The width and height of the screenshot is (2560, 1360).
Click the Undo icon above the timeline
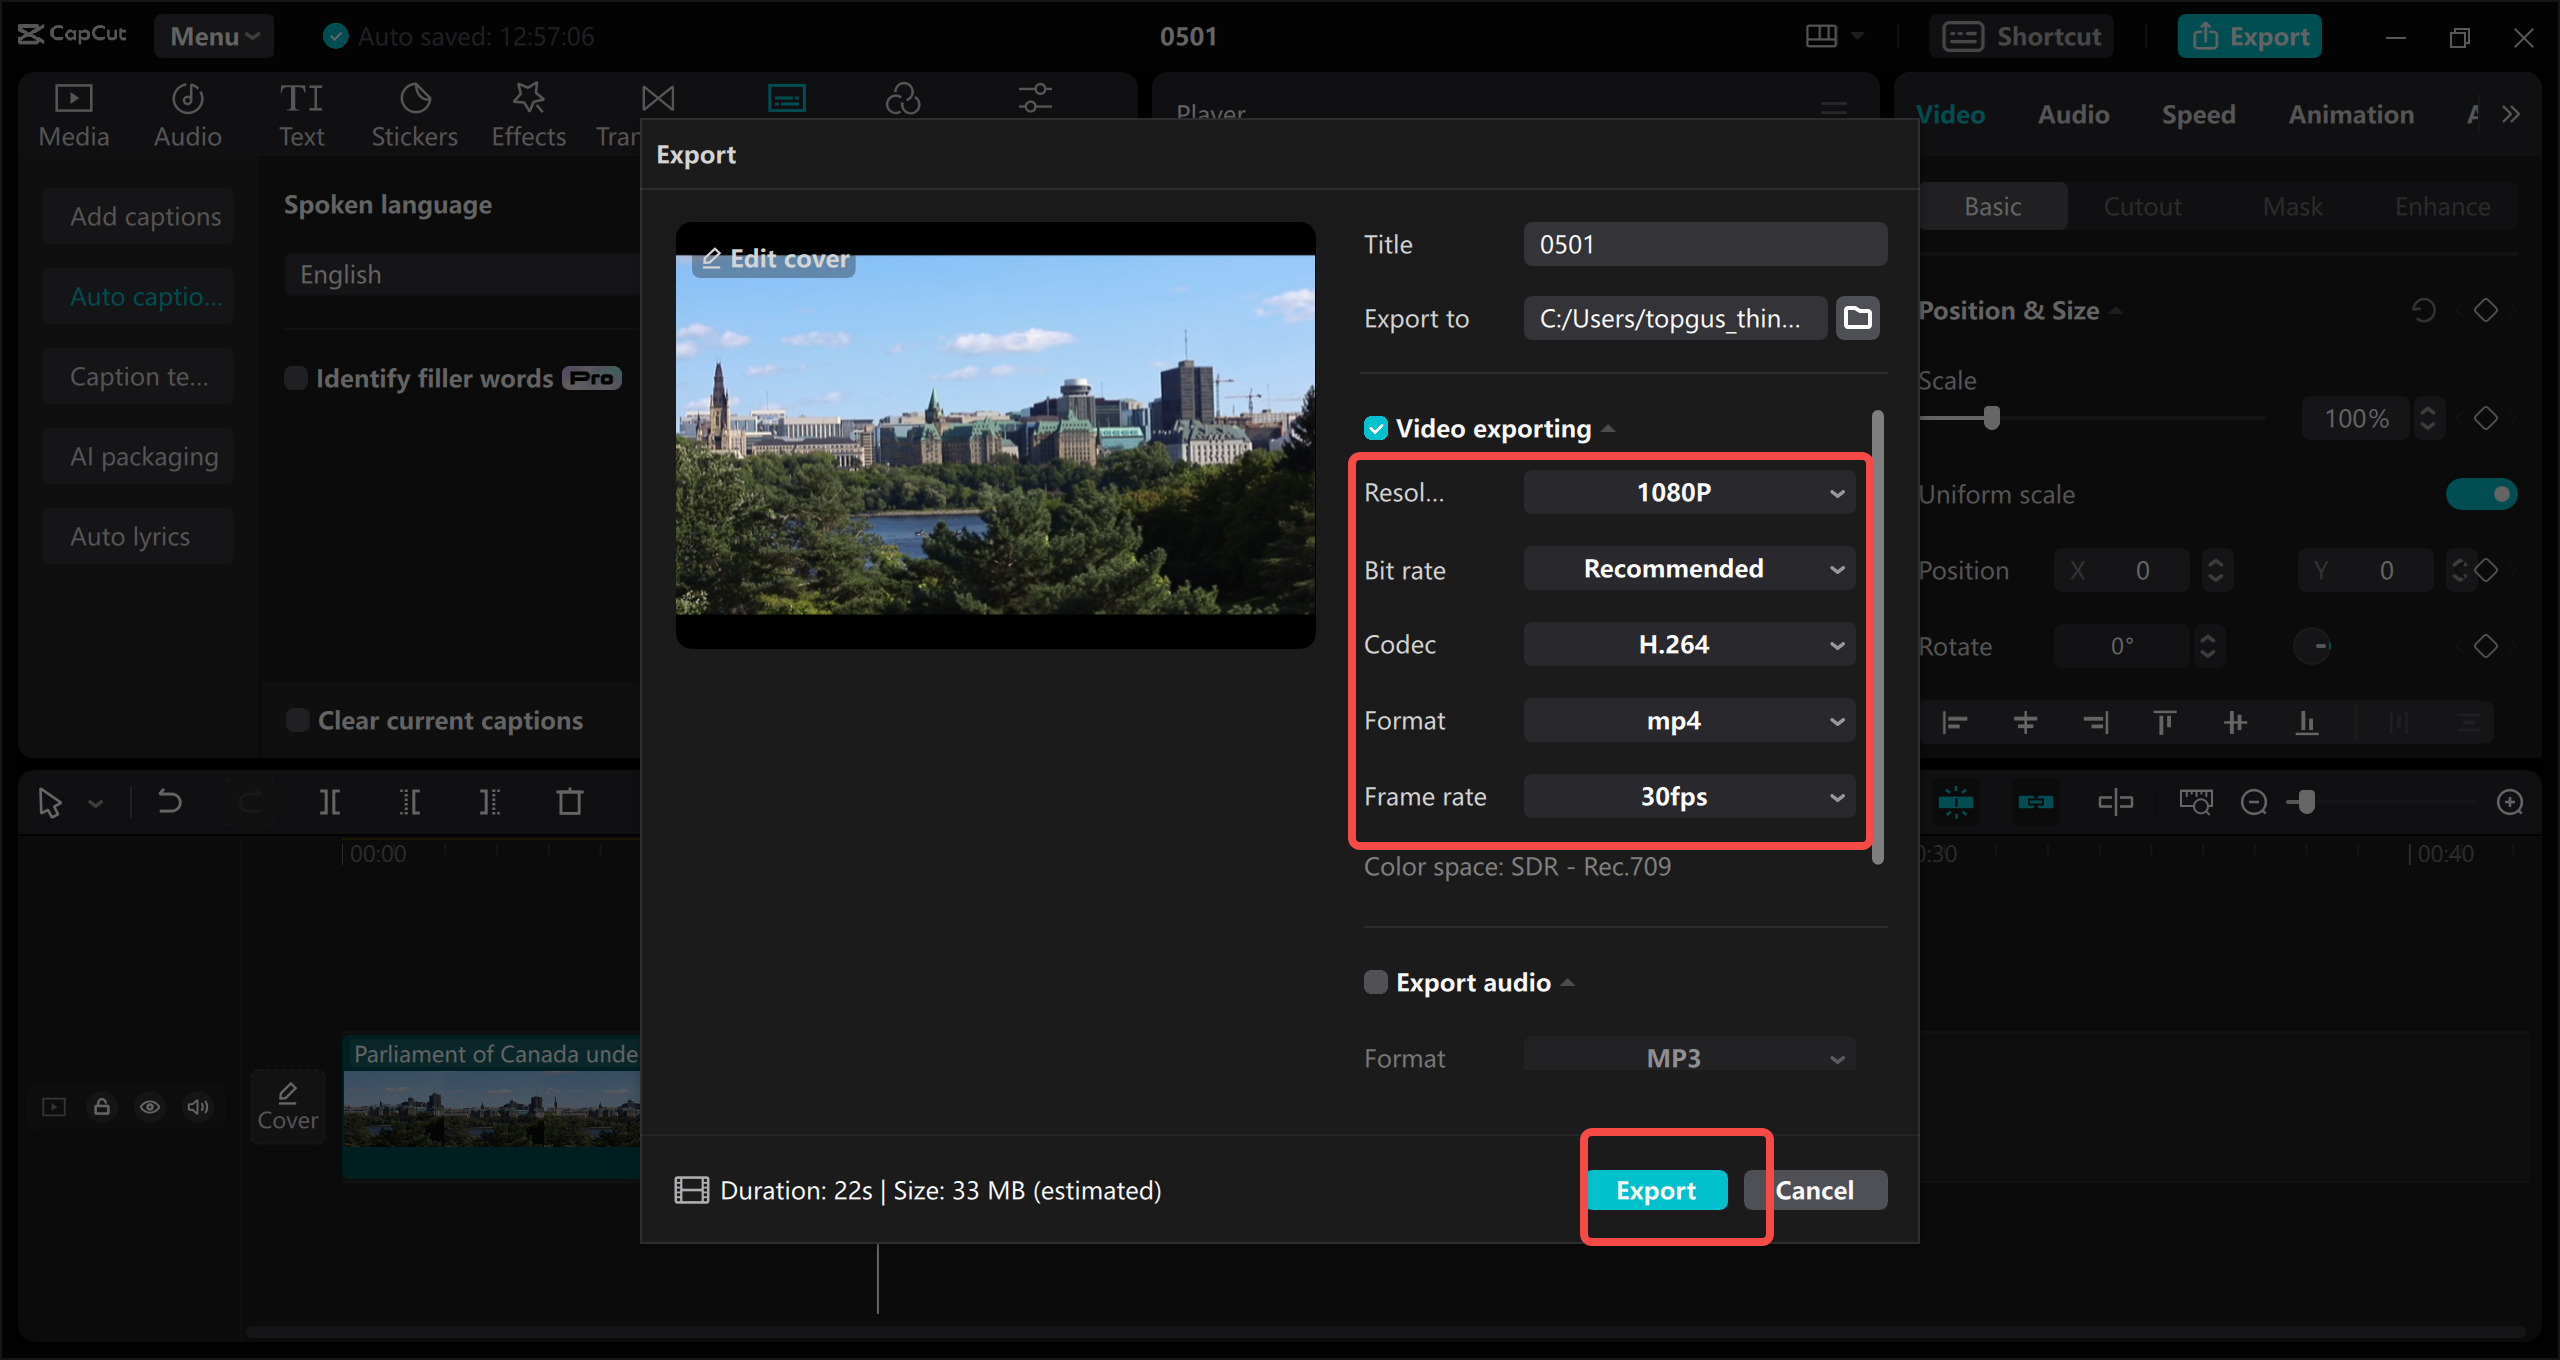point(168,801)
